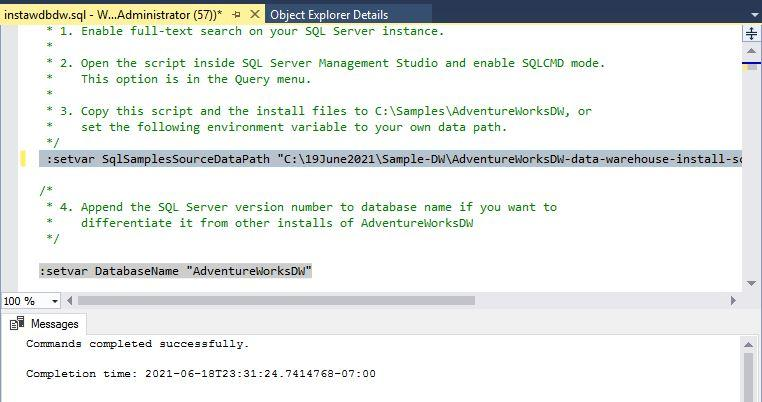The width and height of the screenshot is (762, 402).
Task: Click '4. Append the SQL Server version number' line
Action: coord(301,207)
